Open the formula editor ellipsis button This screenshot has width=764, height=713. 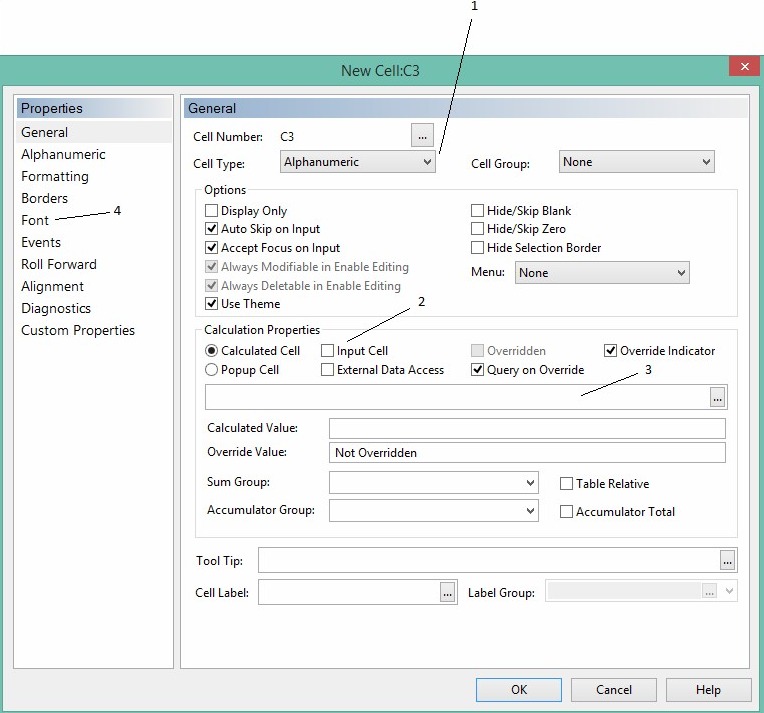click(717, 398)
